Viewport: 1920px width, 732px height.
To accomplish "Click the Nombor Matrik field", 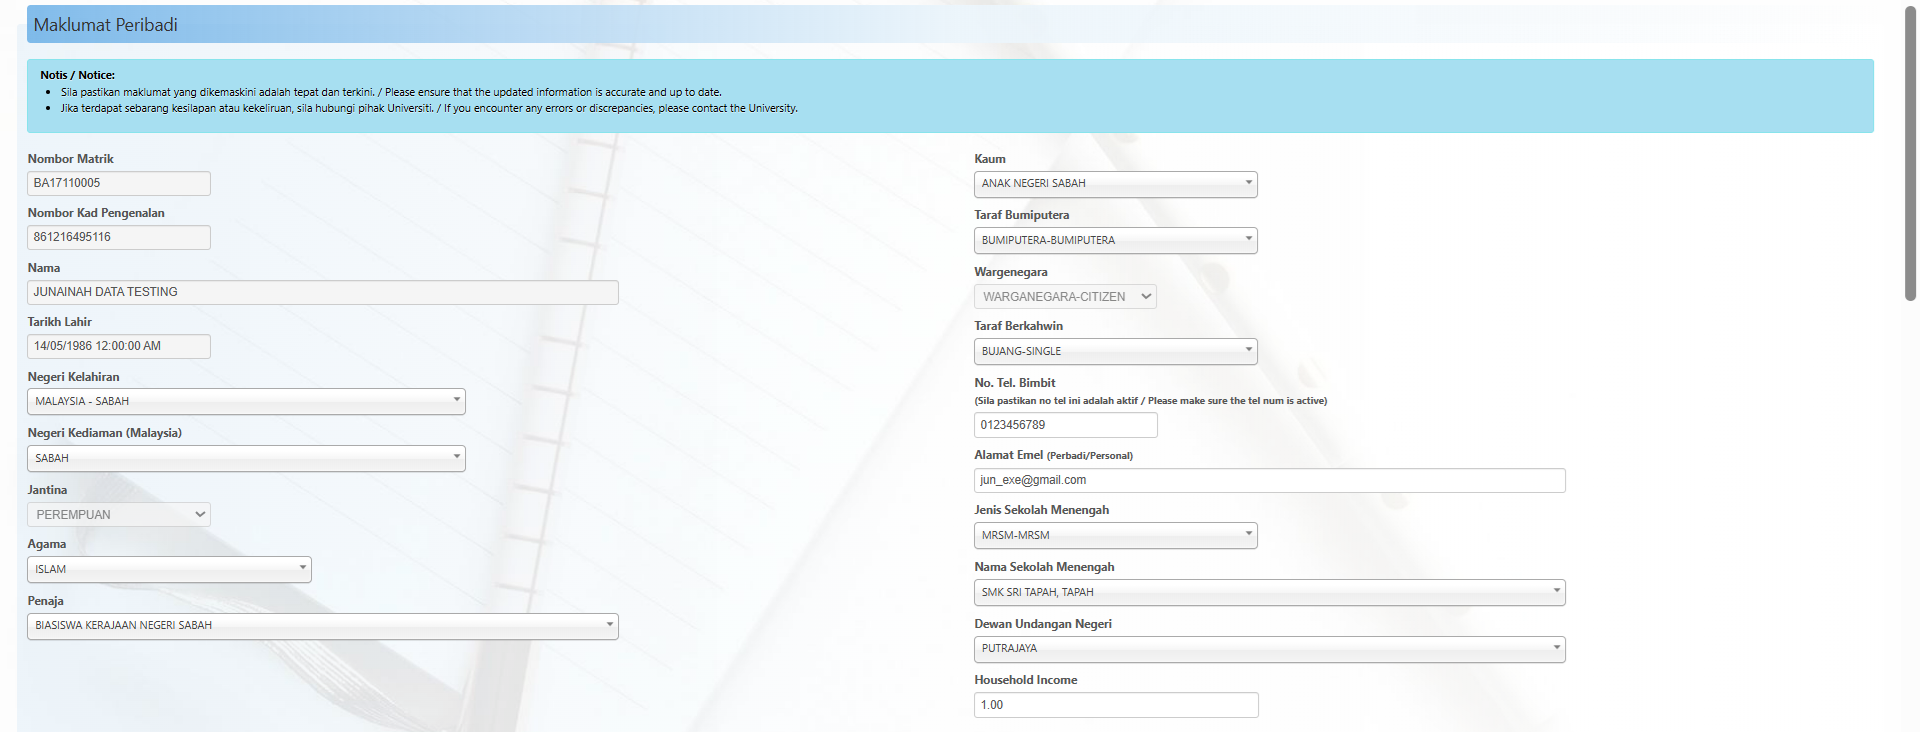I will 119,183.
